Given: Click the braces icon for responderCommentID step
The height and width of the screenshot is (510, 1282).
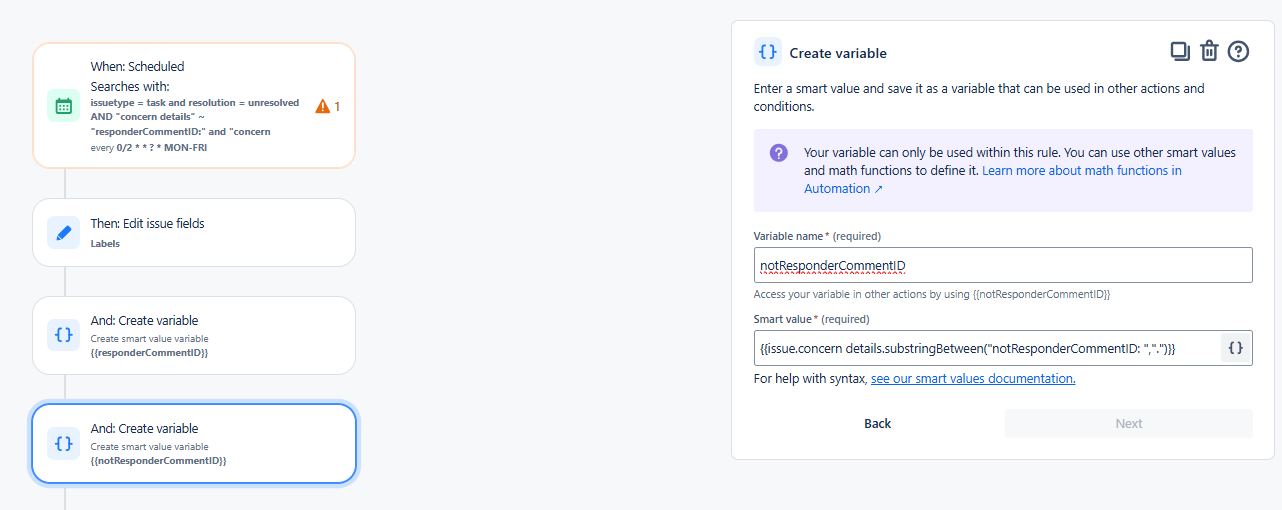Looking at the screenshot, I should pos(63,335).
